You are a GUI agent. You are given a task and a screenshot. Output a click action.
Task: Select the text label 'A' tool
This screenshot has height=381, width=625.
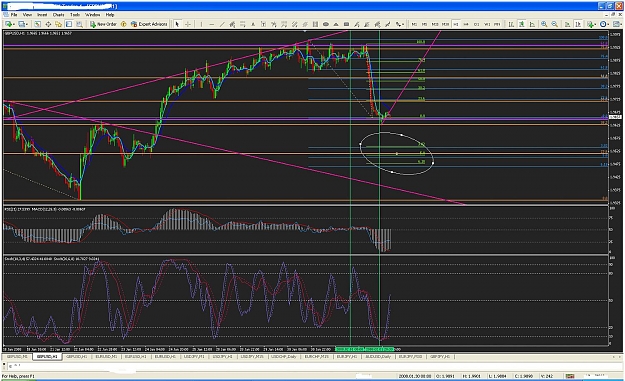pyautogui.click(x=253, y=24)
